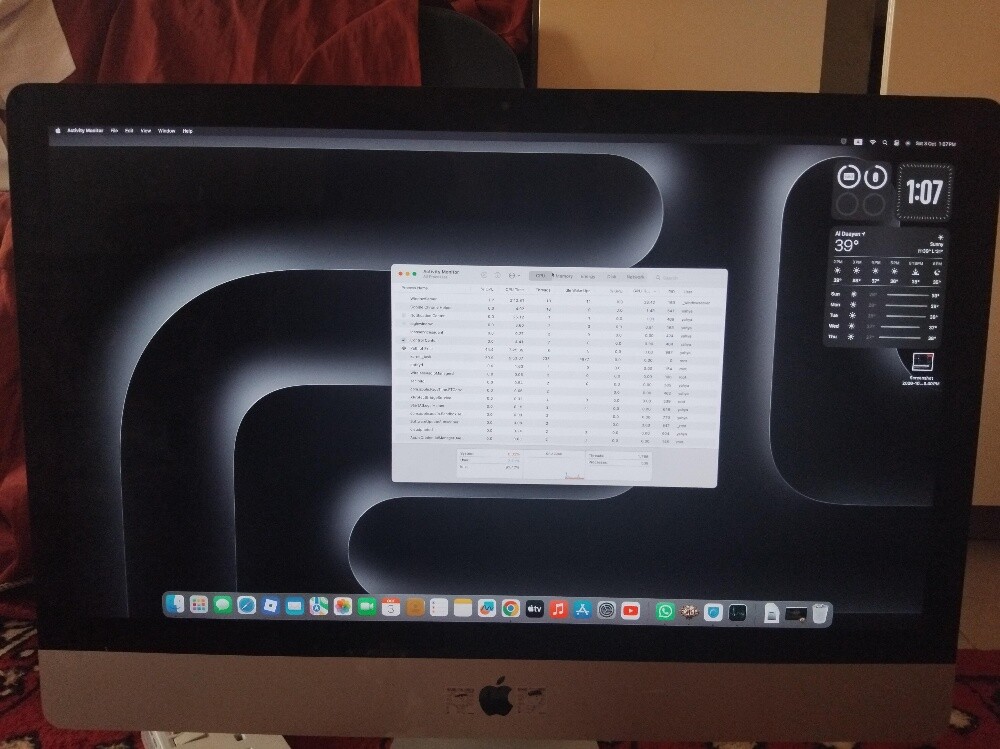
Task: Switch to the Memory tab
Action: tap(564, 277)
